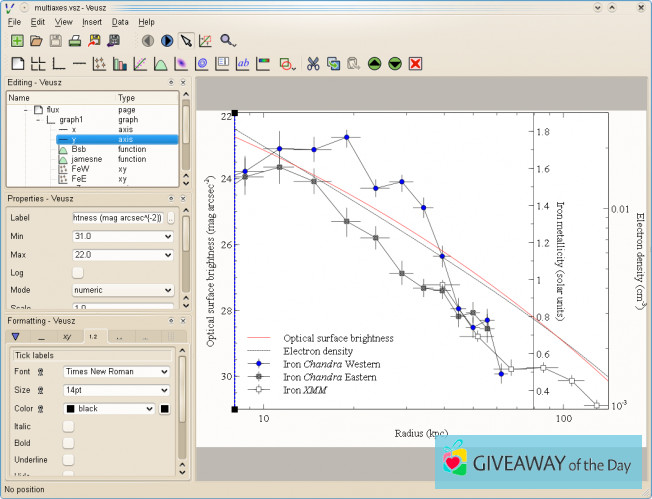Add a function plot widget
652x499 pixels.
(161, 64)
